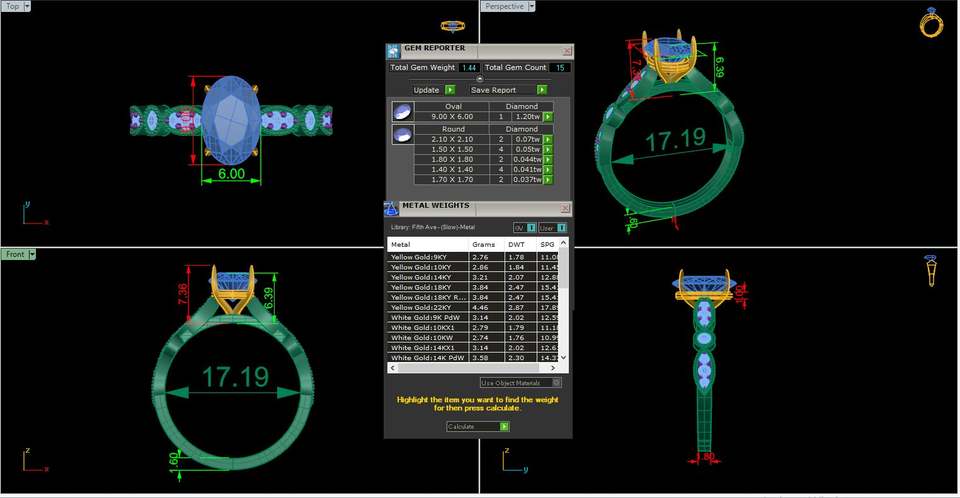This screenshot has height=498, width=960.
Task: Open the Front viewport dropdown arrow
Action: click(x=32, y=254)
